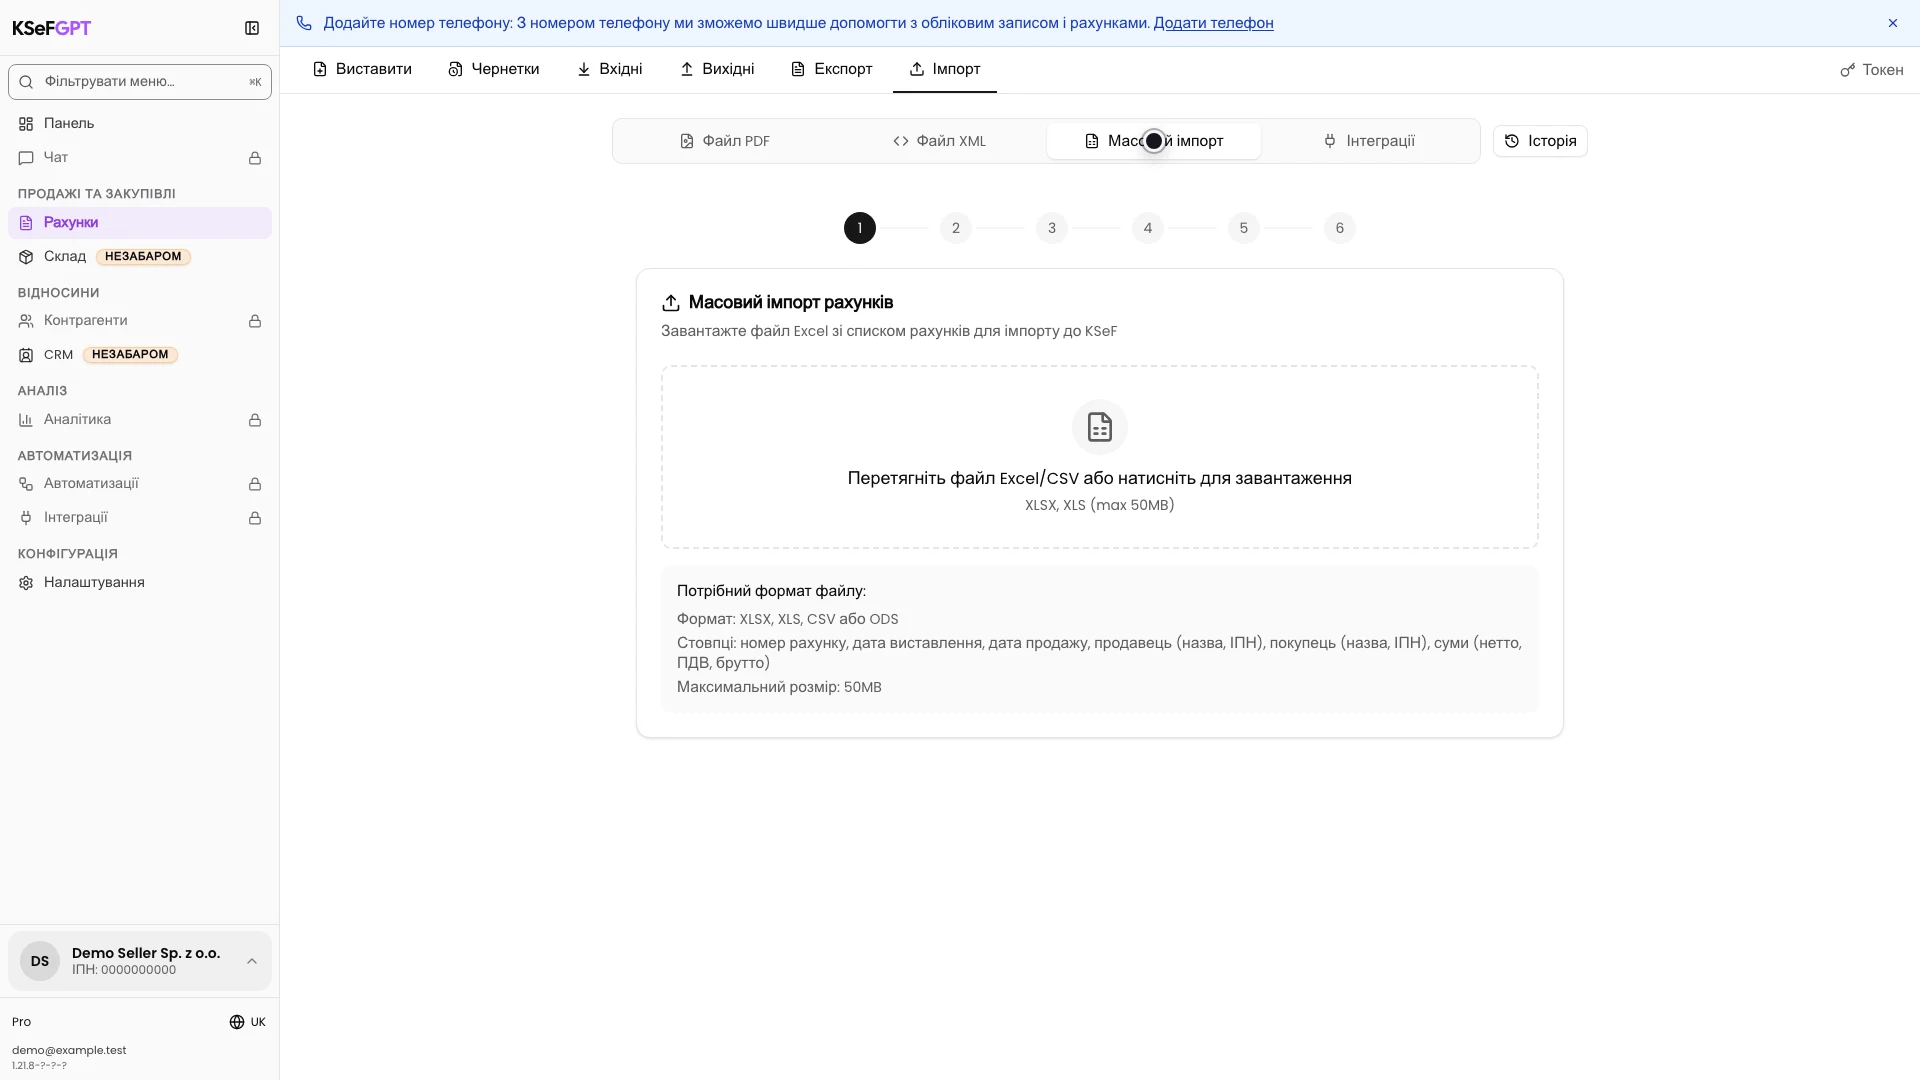The height and width of the screenshot is (1080, 1920).
Task: Switch to the Чернетки tab
Action: [x=494, y=69]
